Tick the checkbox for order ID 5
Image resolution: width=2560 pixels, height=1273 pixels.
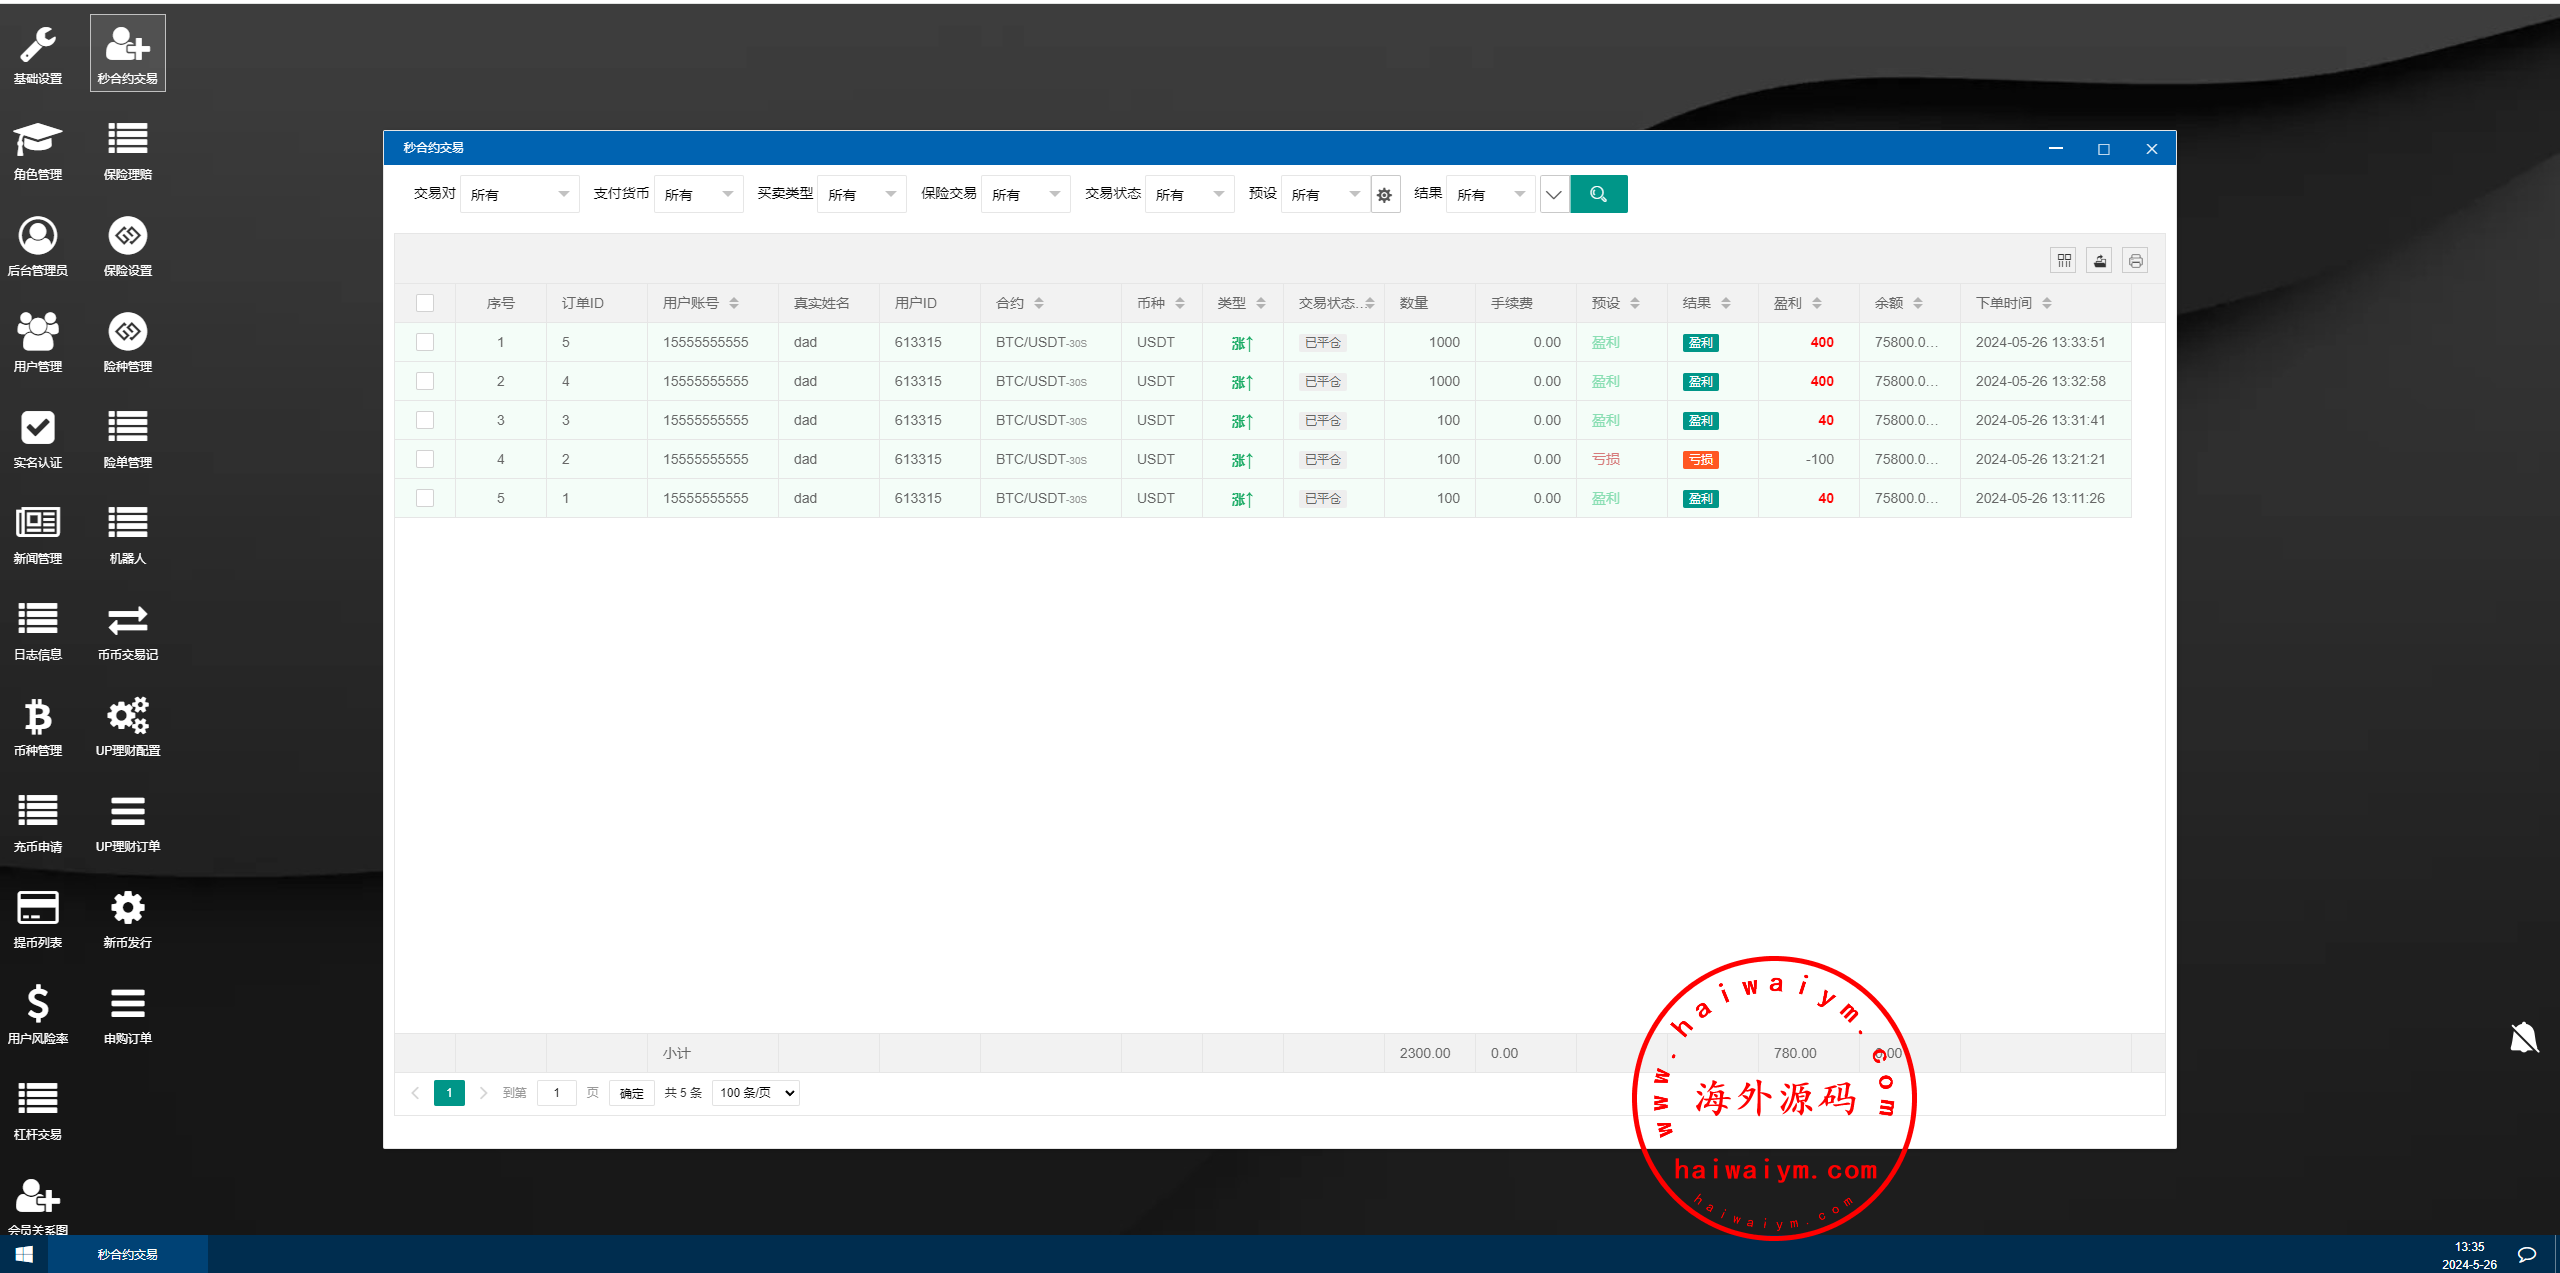pos(425,342)
